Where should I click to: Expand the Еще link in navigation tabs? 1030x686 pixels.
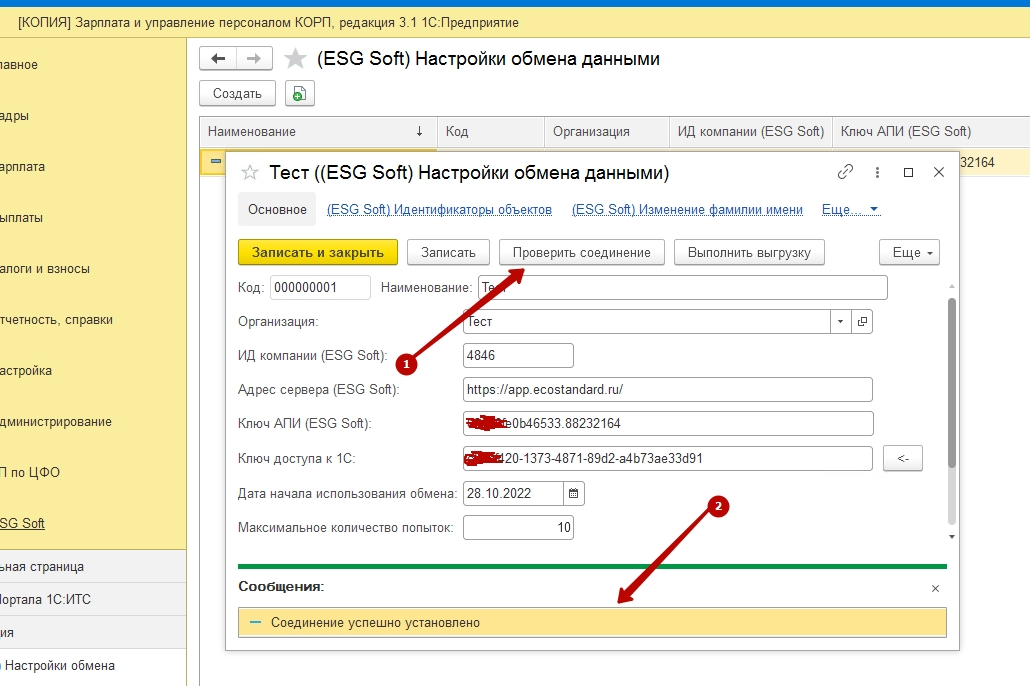pyautogui.click(x=850, y=210)
